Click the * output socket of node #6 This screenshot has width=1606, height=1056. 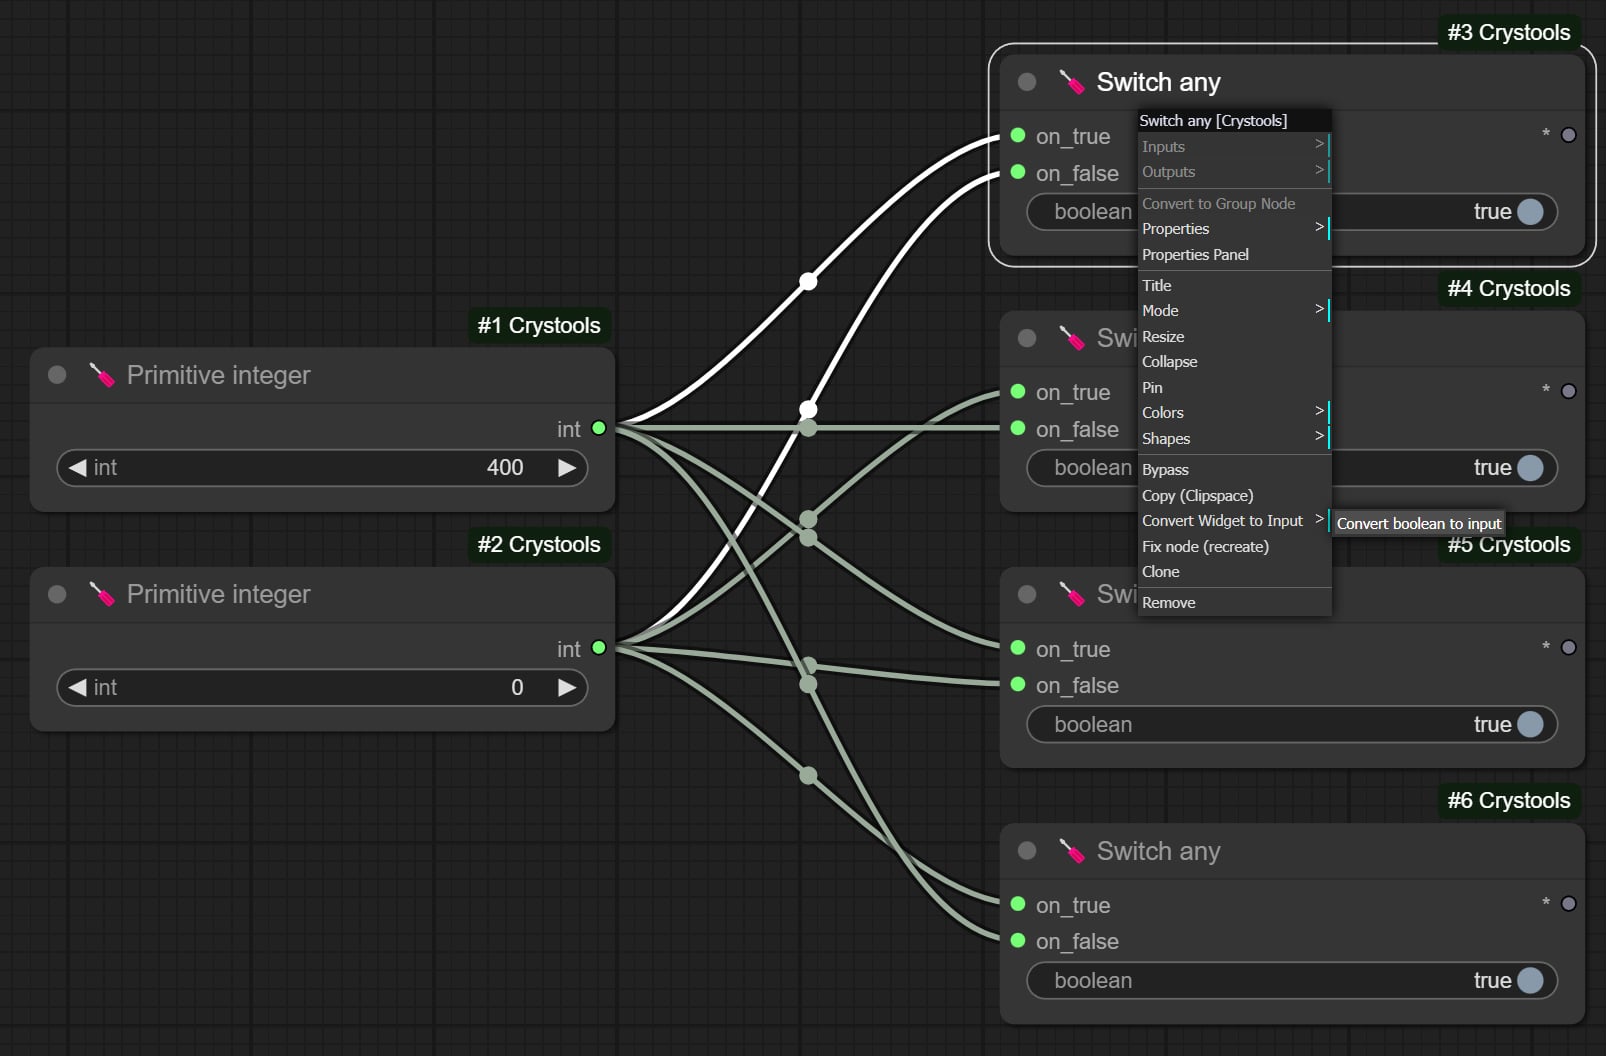(1569, 904)
